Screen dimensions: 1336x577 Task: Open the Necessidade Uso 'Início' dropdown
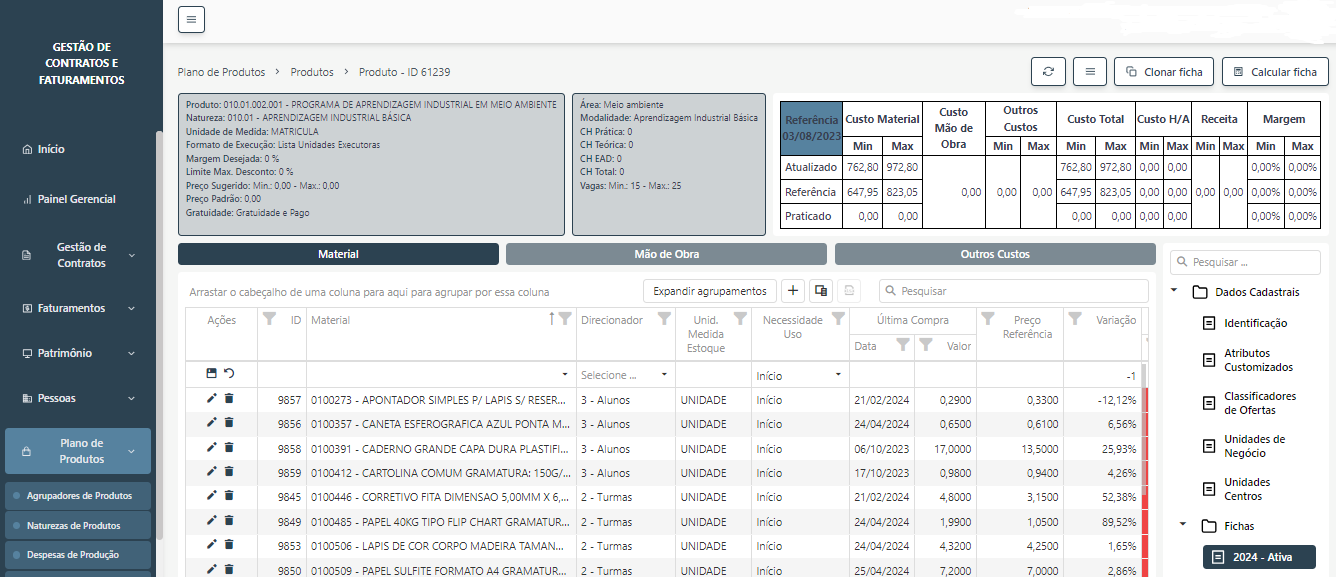tap(800, 375)
